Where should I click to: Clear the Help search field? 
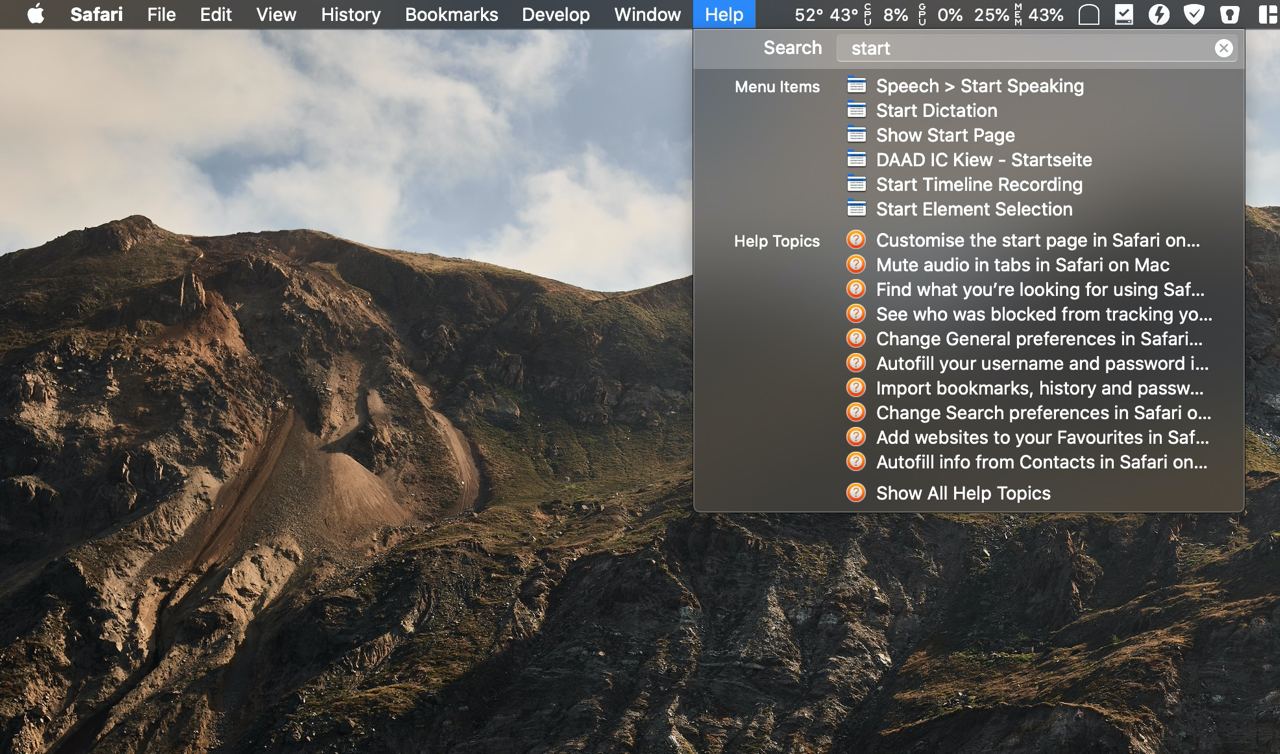(1224, 48)
